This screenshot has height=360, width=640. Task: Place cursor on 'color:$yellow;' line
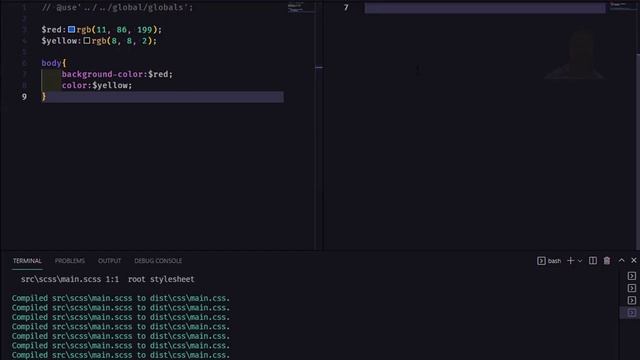pos(97,85)
